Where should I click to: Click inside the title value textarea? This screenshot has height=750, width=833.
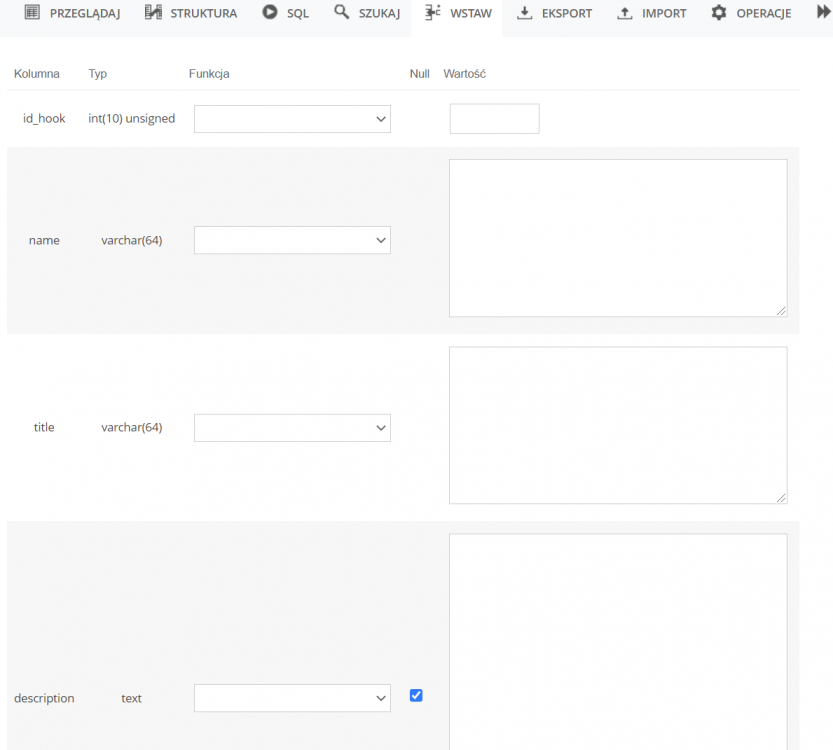(617, 424)
